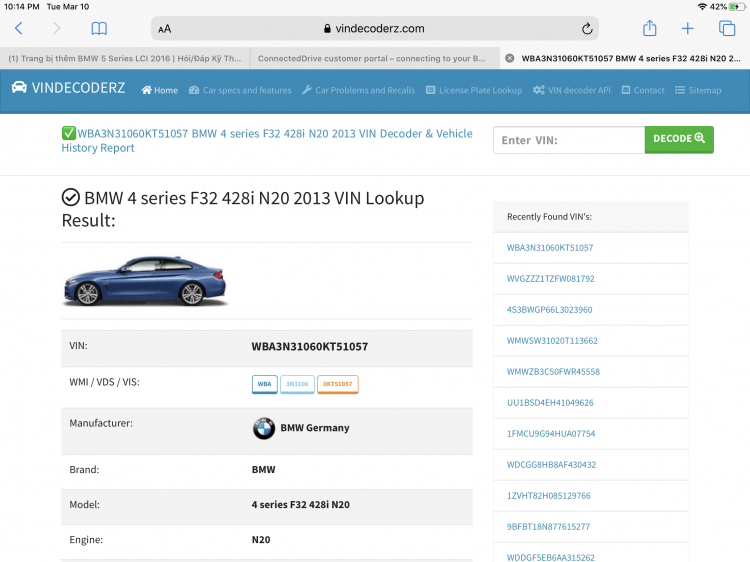Screen dimensions: 750x562
Task: Open recent VIN WMWZB3C50FWR45558
Action: pos(553,372)
